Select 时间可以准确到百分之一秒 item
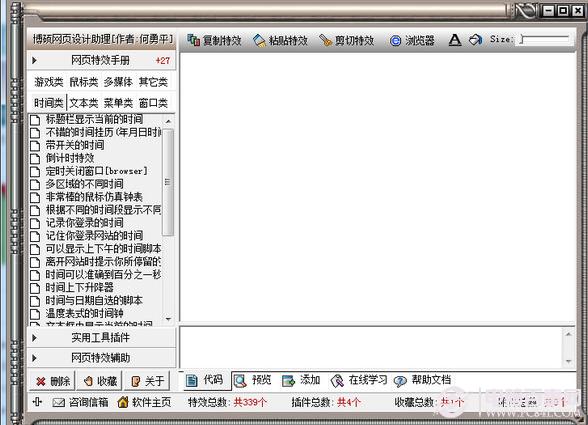Viewport: 588px width, 425px height. [104, 275]
